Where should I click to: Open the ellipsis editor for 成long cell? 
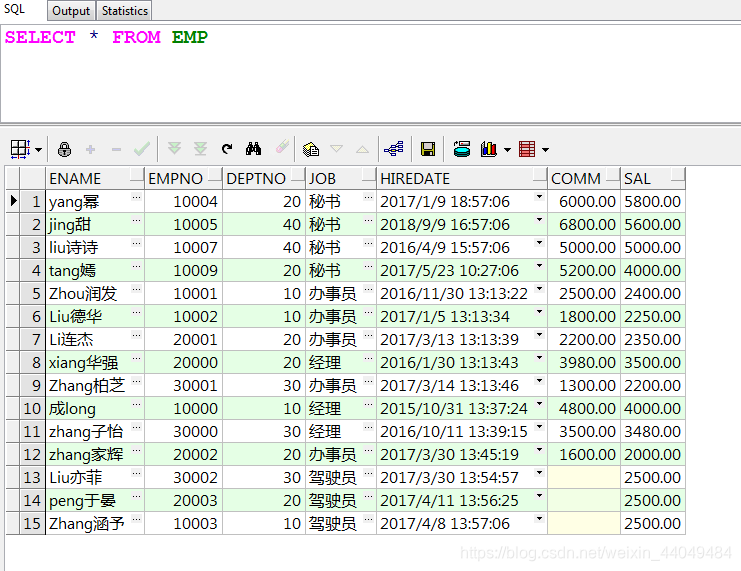137,405
